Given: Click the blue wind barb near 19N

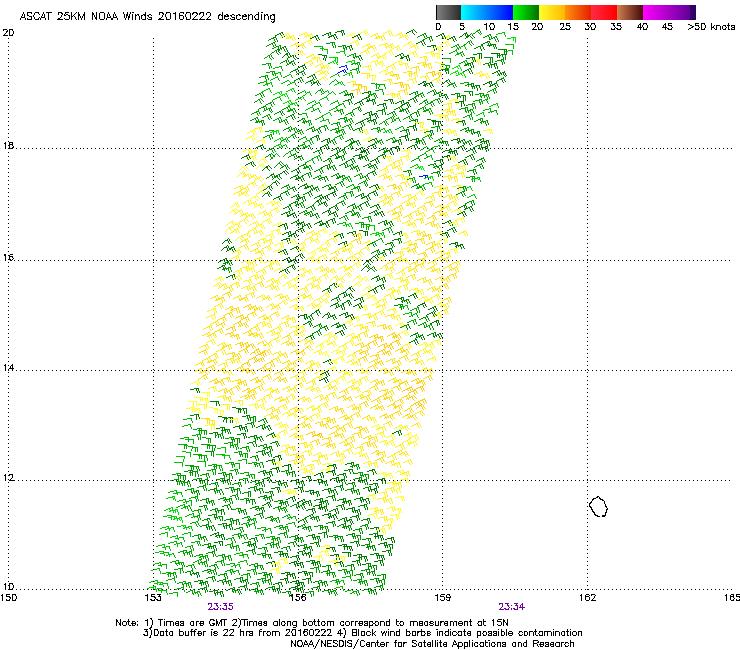Looking at the screenshot, I should coord(343,69).
